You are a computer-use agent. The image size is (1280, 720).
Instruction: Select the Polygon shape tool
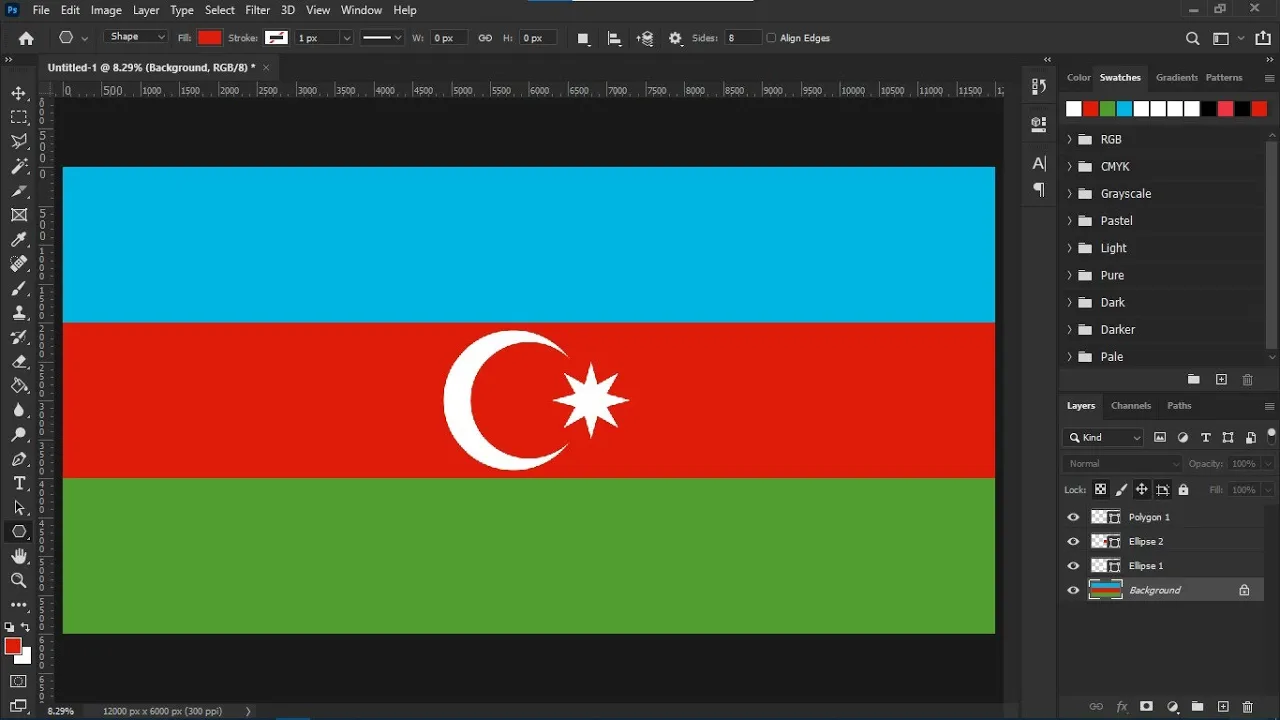click(x=19, y=532)
